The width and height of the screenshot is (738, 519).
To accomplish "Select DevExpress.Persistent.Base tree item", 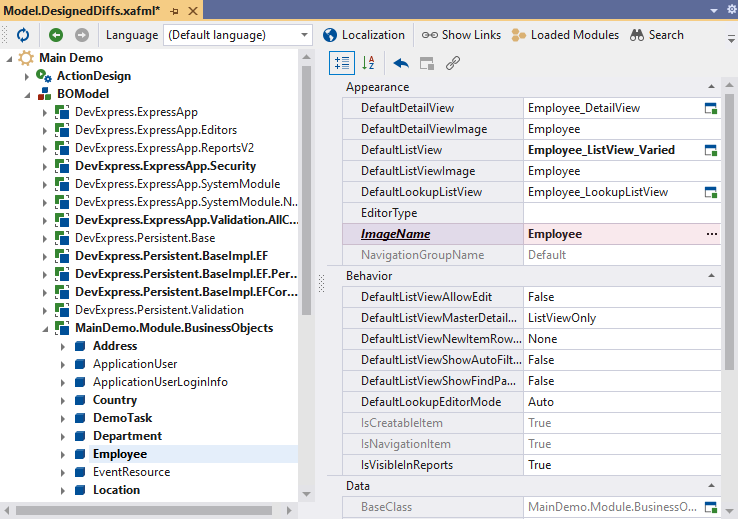I will [145, 238].
